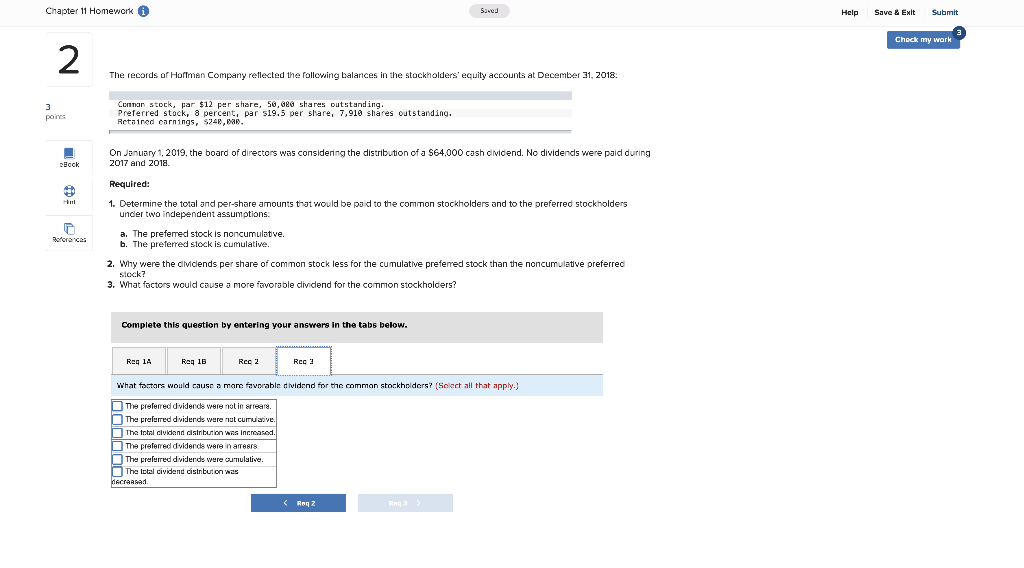The width and height of the screenshot is (1024, 568).
Task: Check 'The preferred dividends were not in arrears'
Action: [x=118, y=406]
